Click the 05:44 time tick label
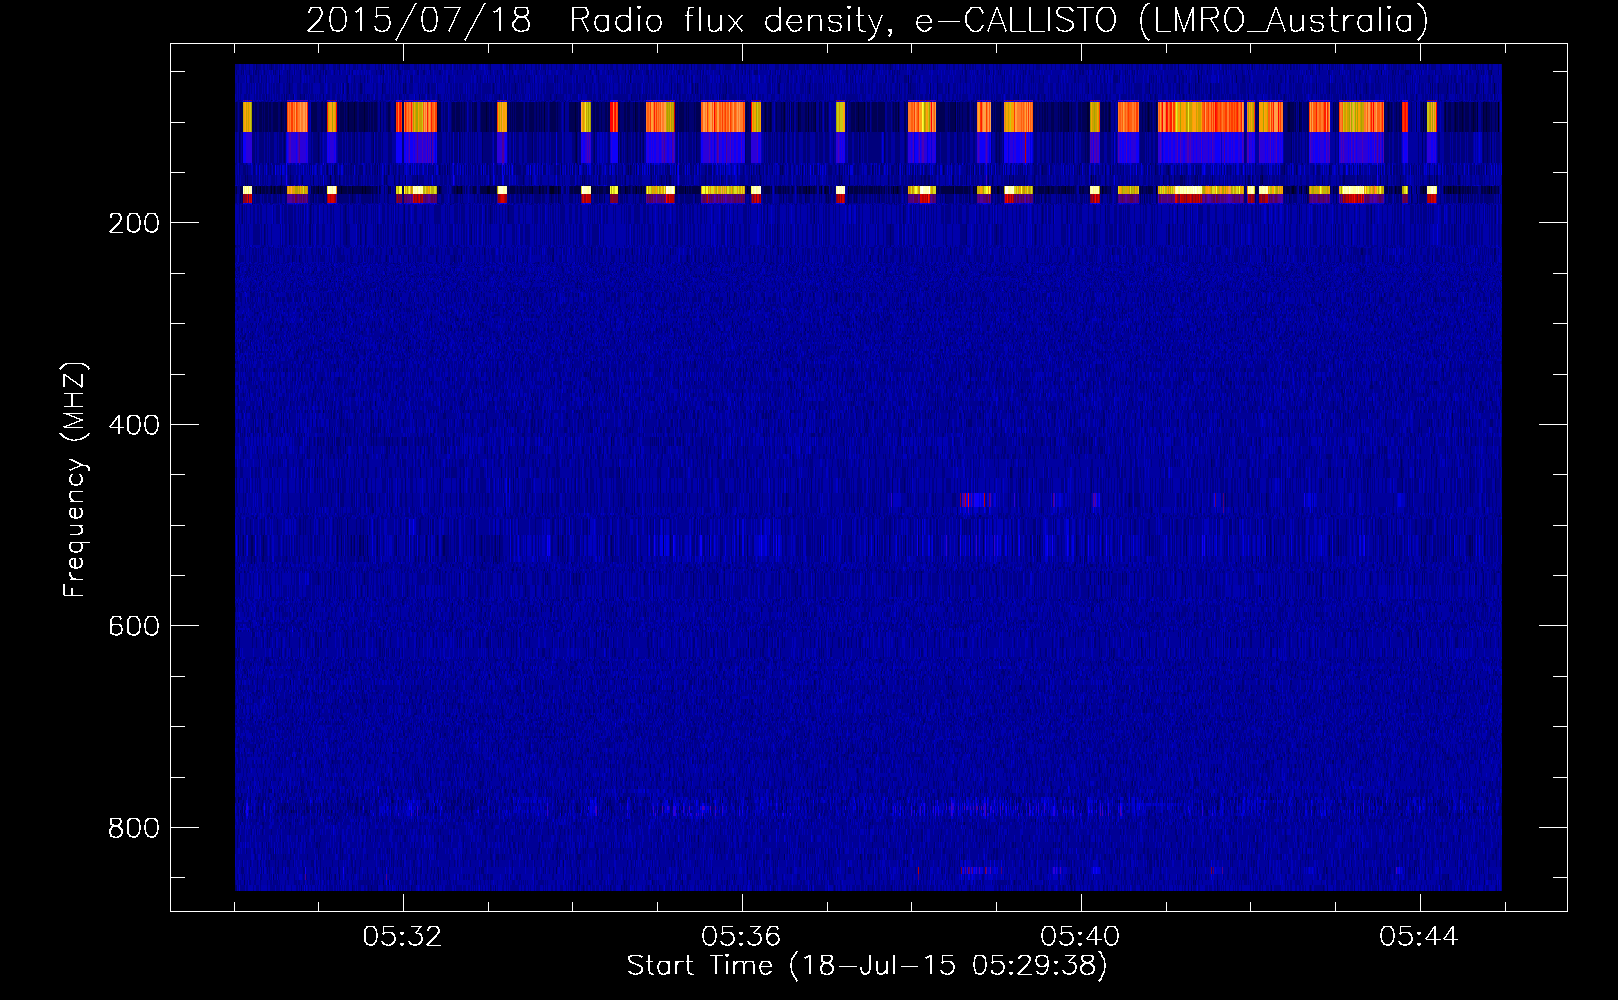Screen dimensions: 1618x1000 [1419, 937]
